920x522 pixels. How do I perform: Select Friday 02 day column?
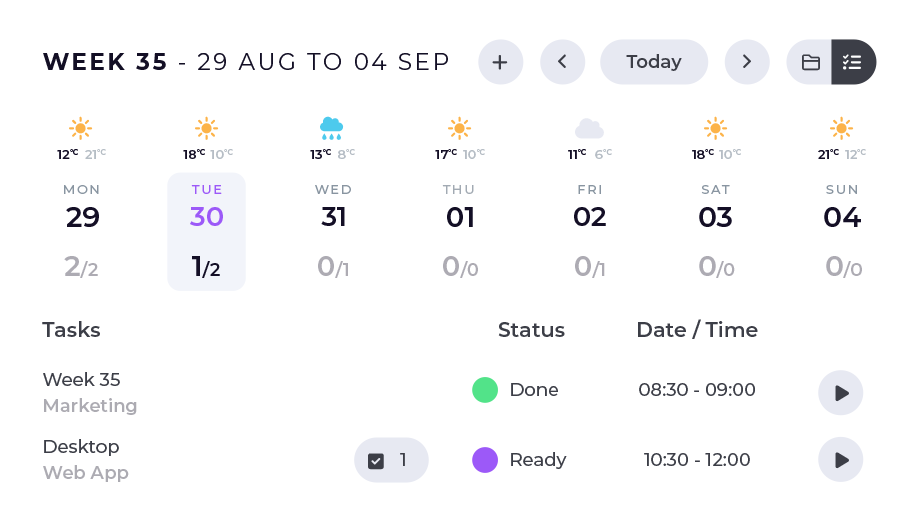pos(589,231)
